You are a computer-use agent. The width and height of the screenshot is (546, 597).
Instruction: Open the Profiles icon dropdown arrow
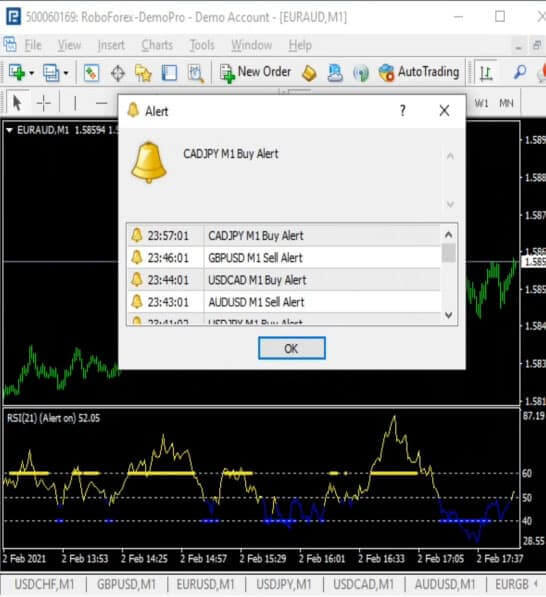pyautogui.click(x=66, y=73)
